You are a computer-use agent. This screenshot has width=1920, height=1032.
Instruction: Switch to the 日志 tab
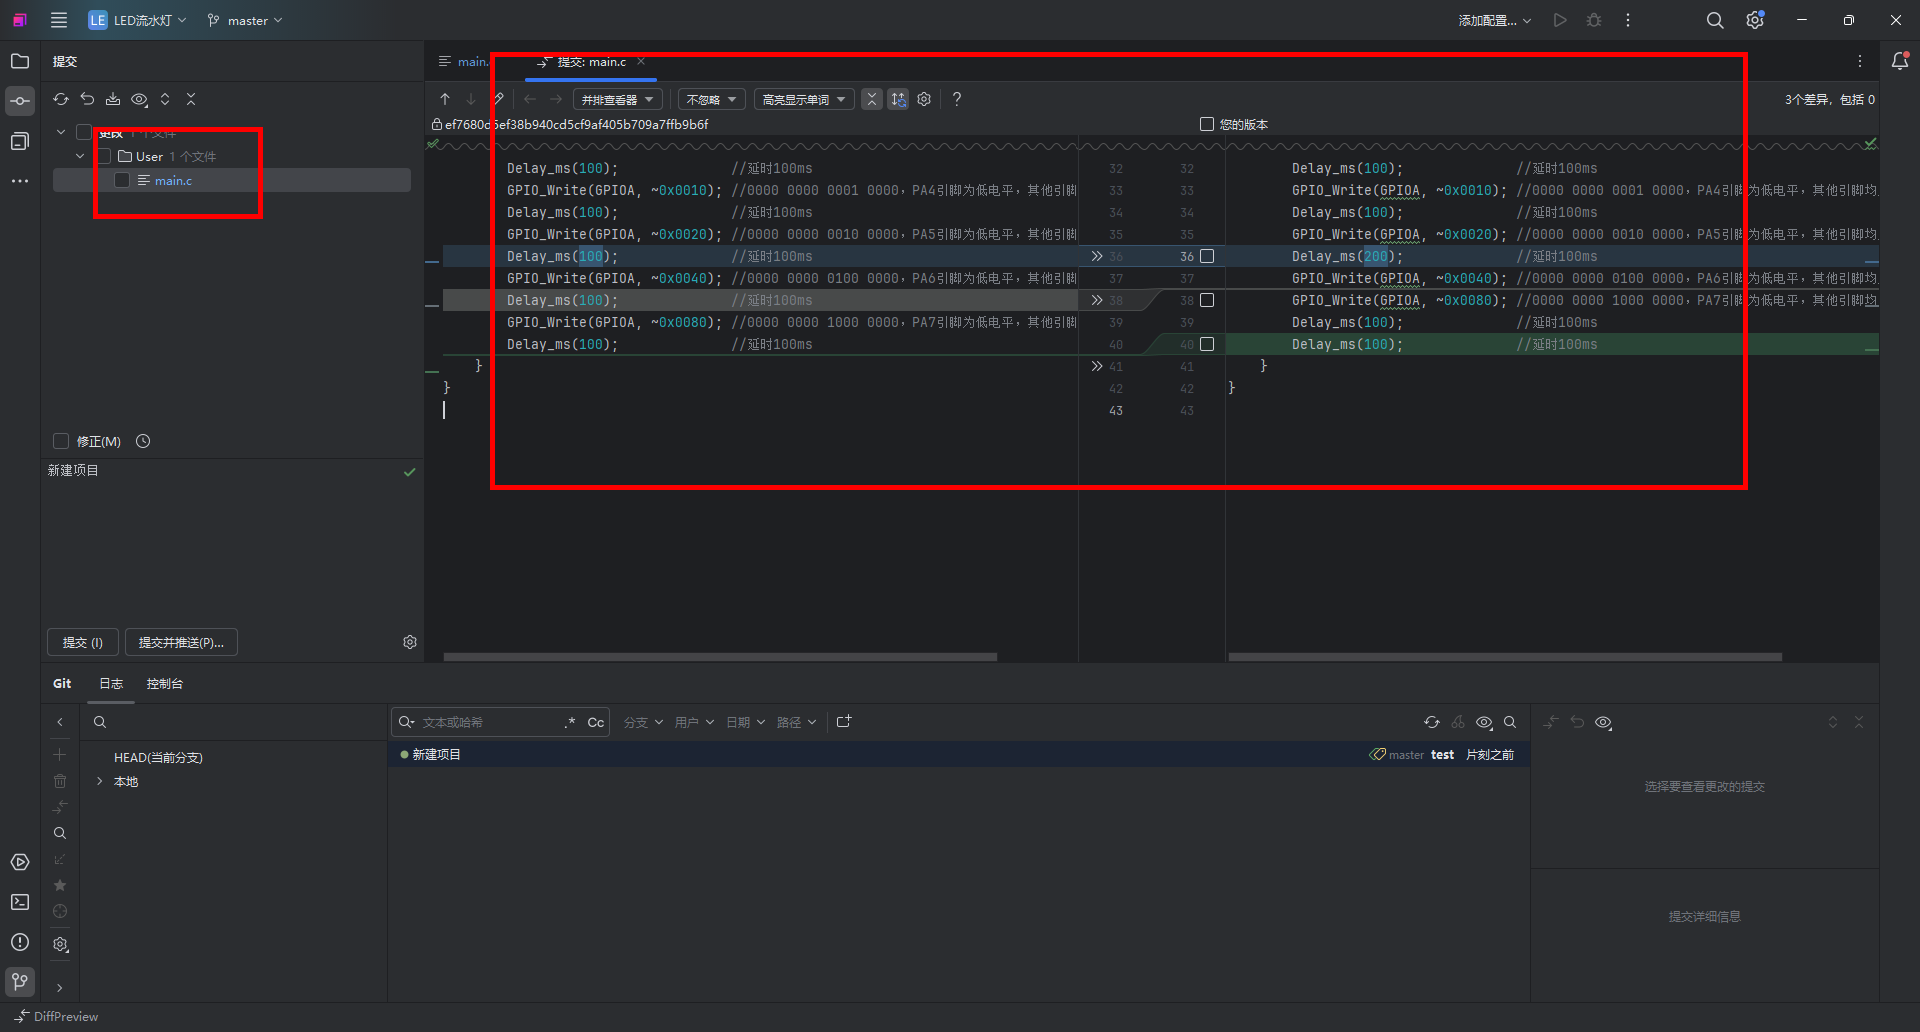(x=111, y=683)
